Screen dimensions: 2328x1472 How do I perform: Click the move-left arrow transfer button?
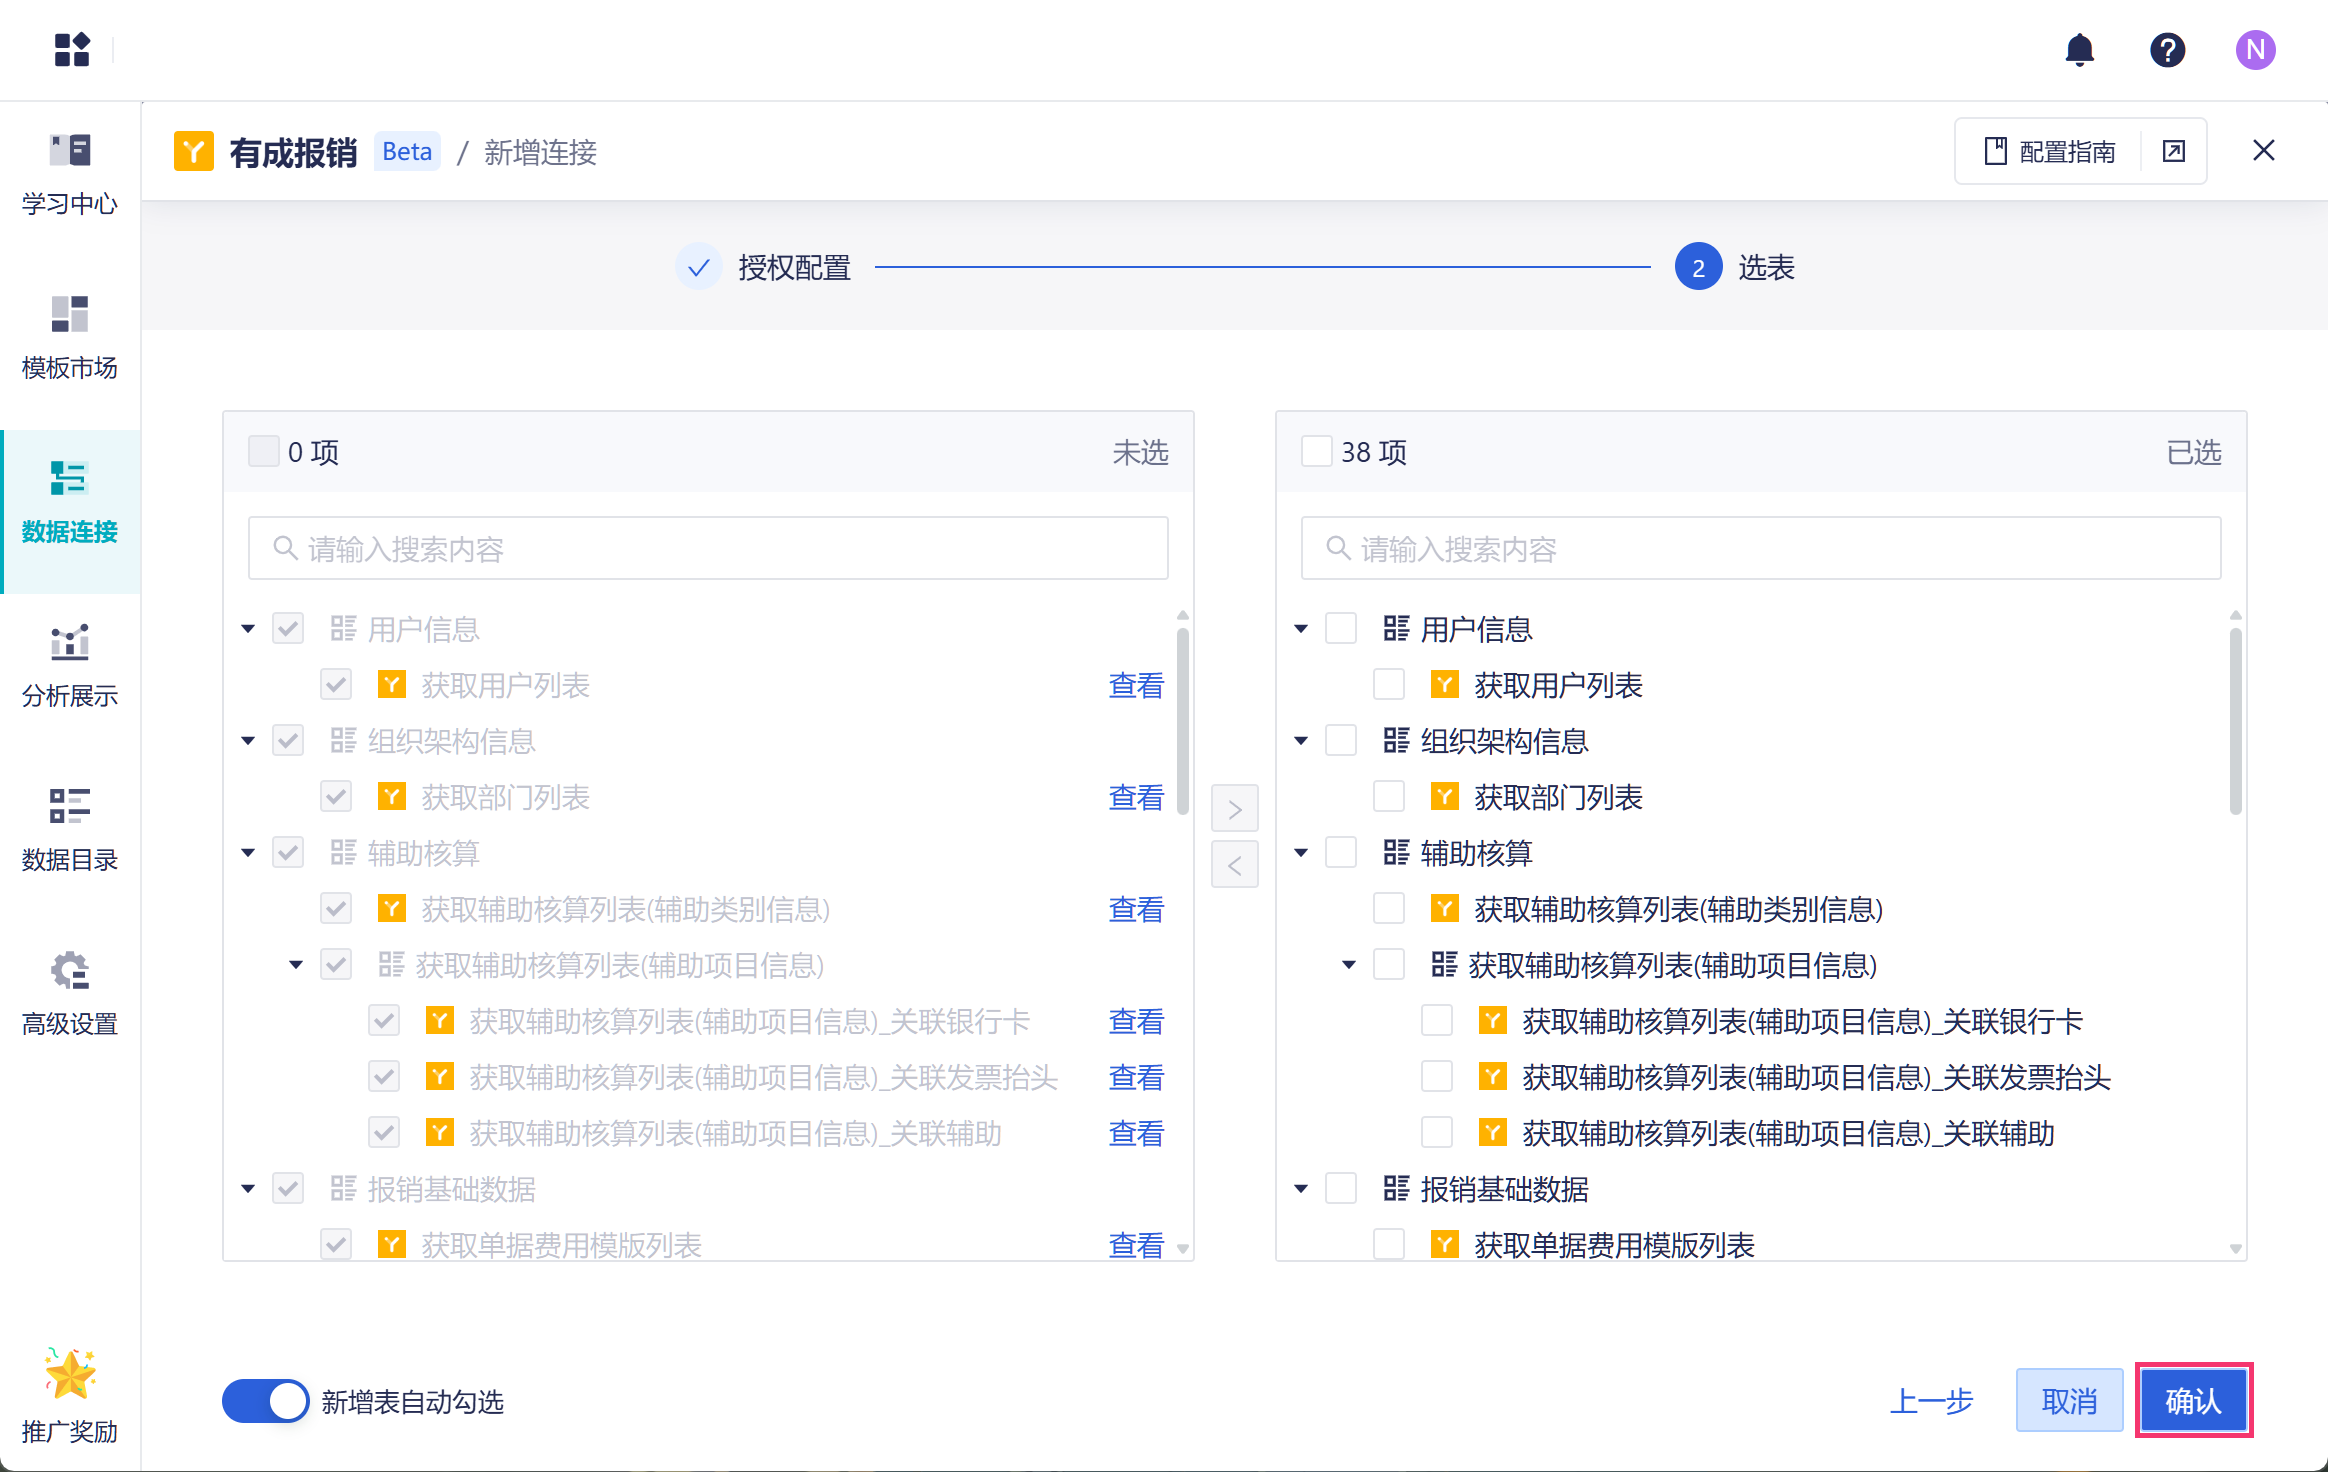pos(1234,865)
